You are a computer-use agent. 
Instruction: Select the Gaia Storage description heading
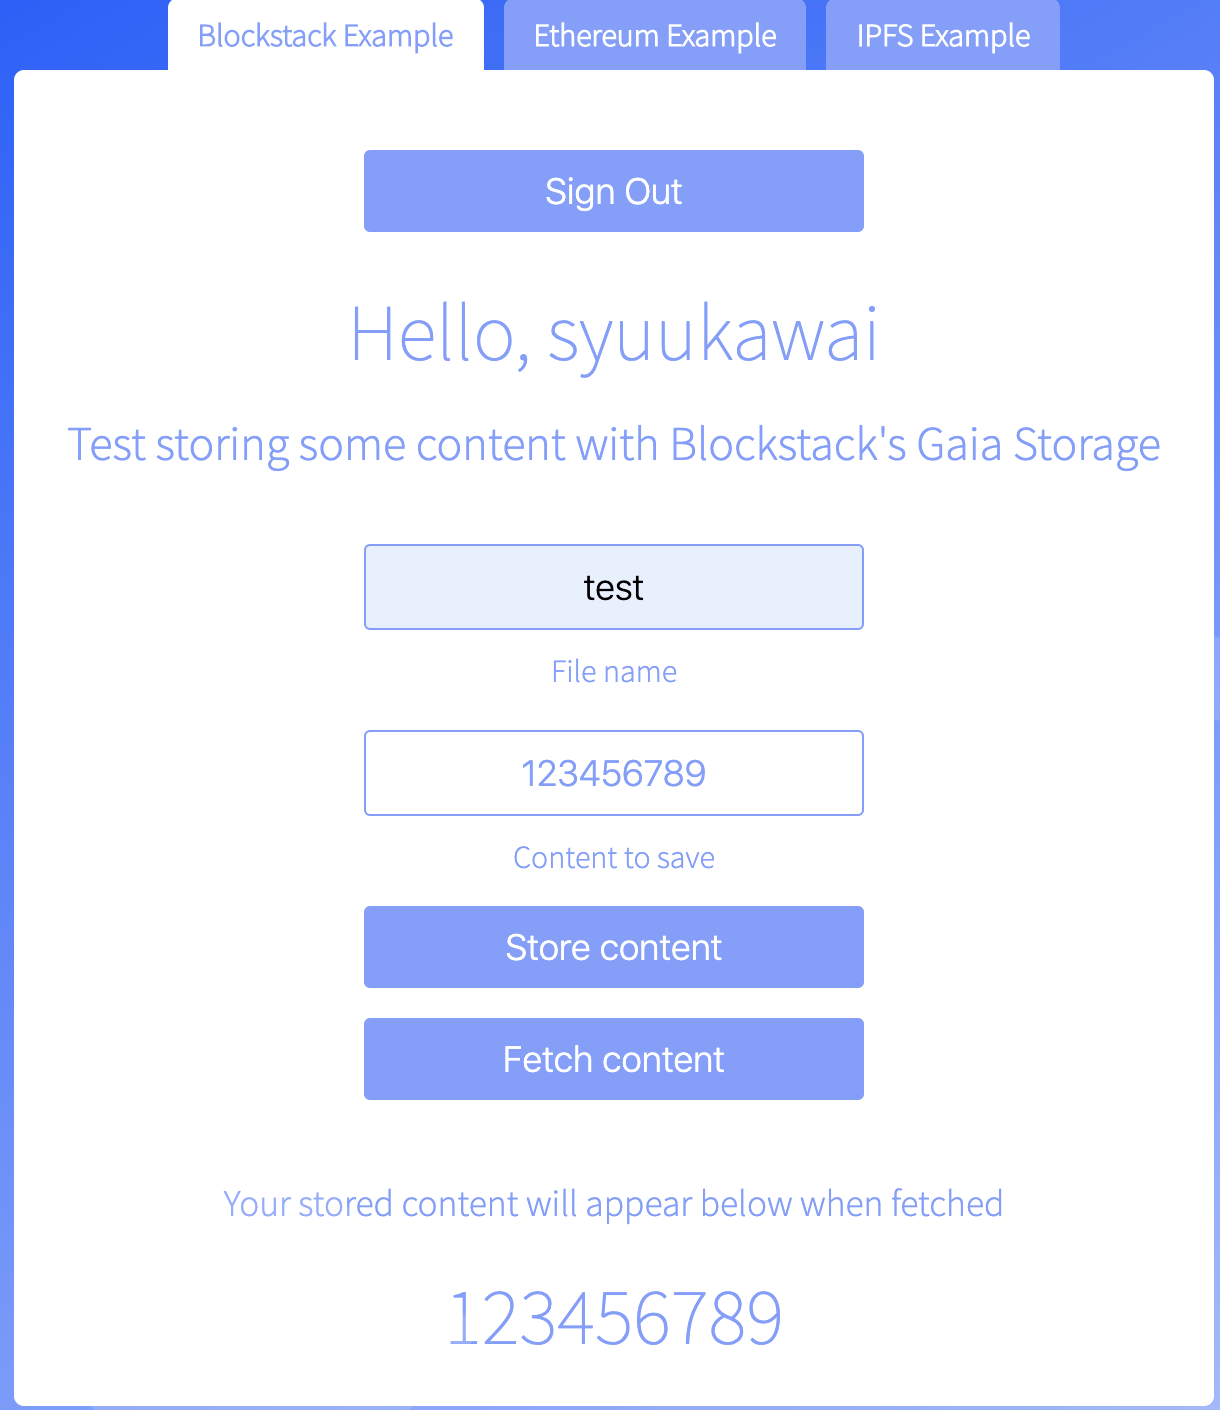pyautogui.click(x=613, y=444)
